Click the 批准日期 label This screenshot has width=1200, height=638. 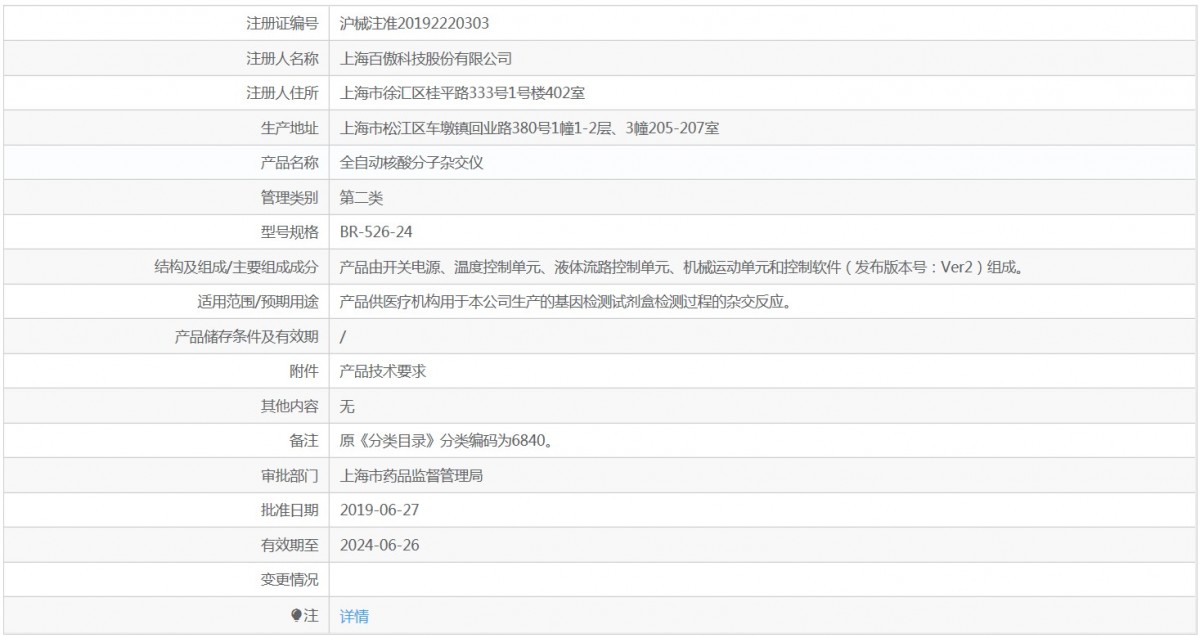289,511
